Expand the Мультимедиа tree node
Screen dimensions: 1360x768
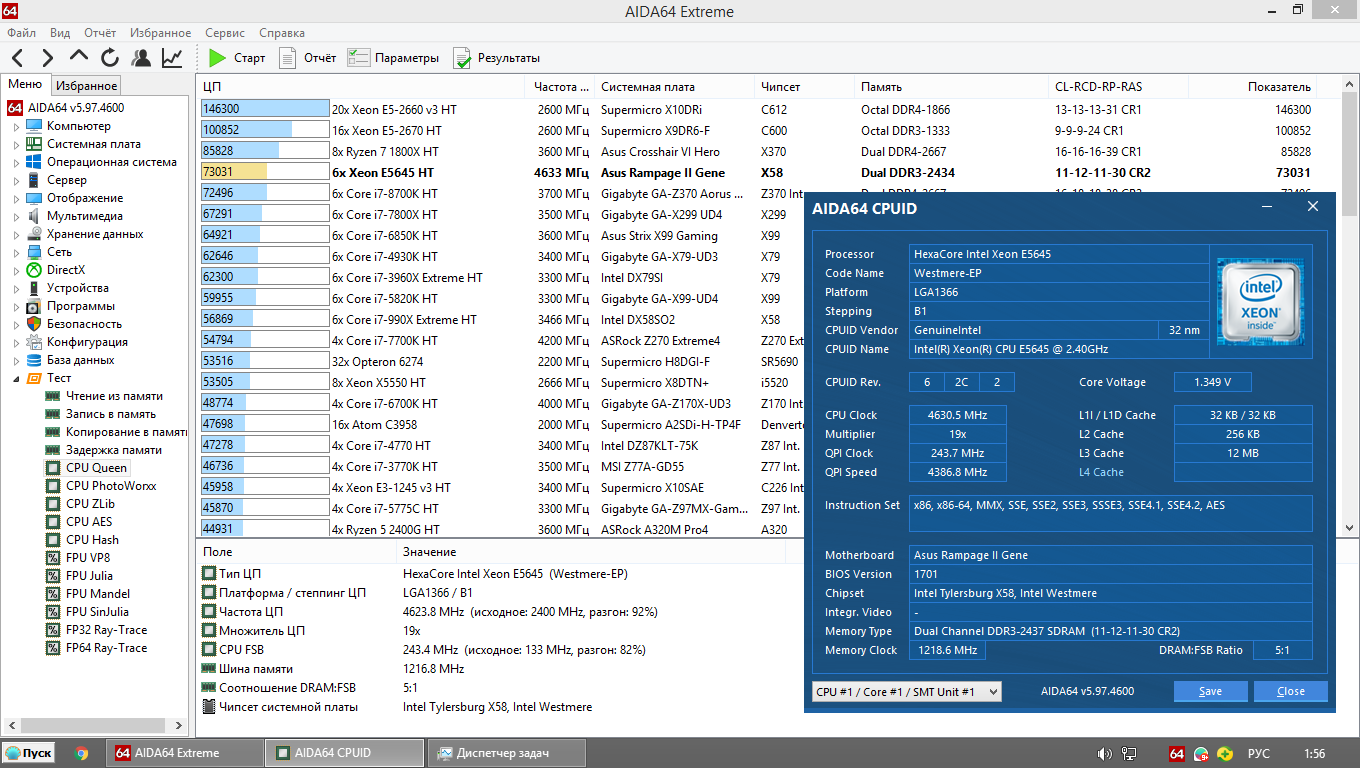(16, 217)
